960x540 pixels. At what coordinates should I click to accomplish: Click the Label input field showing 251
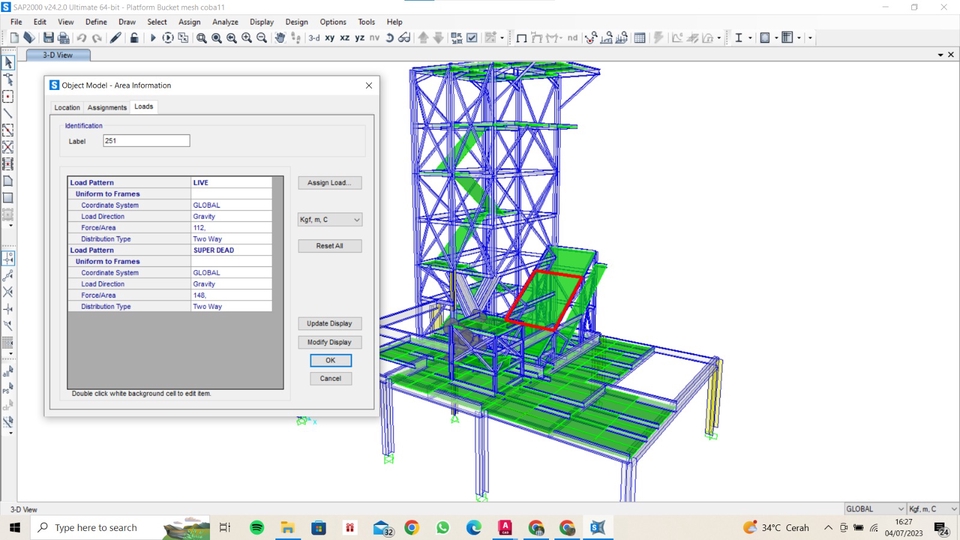[146, 141]
